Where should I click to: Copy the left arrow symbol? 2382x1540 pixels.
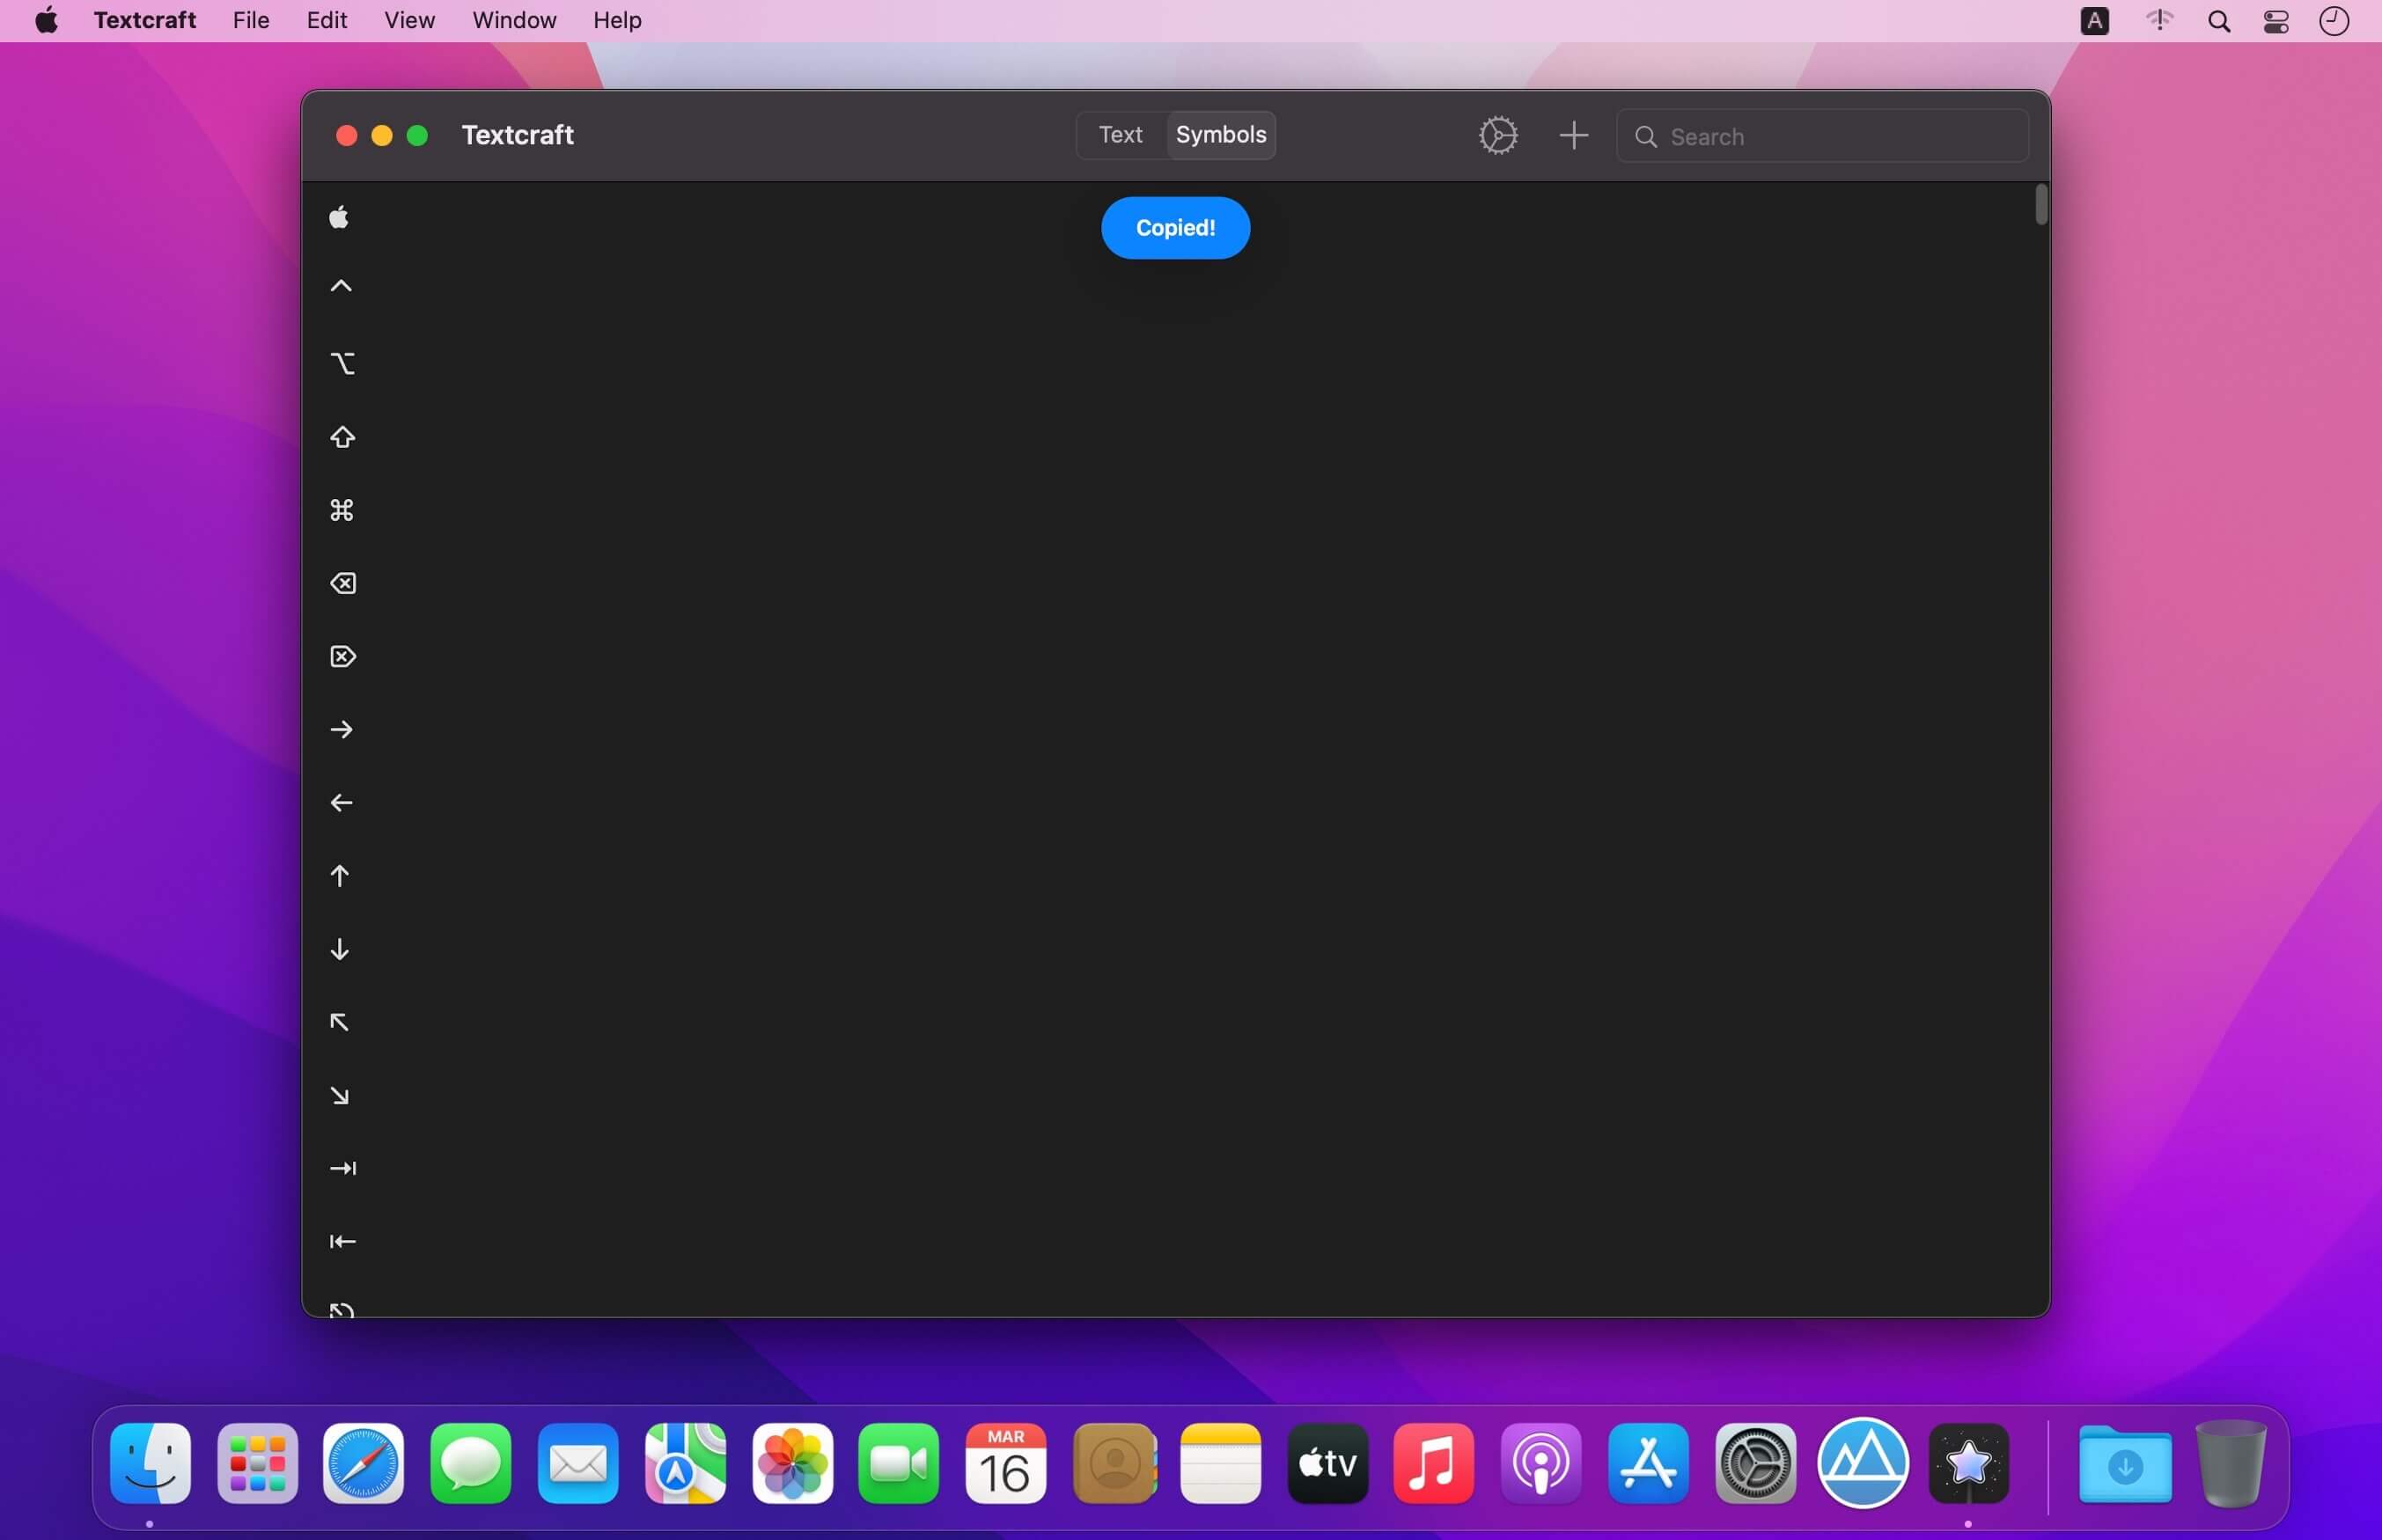(341, 803)
